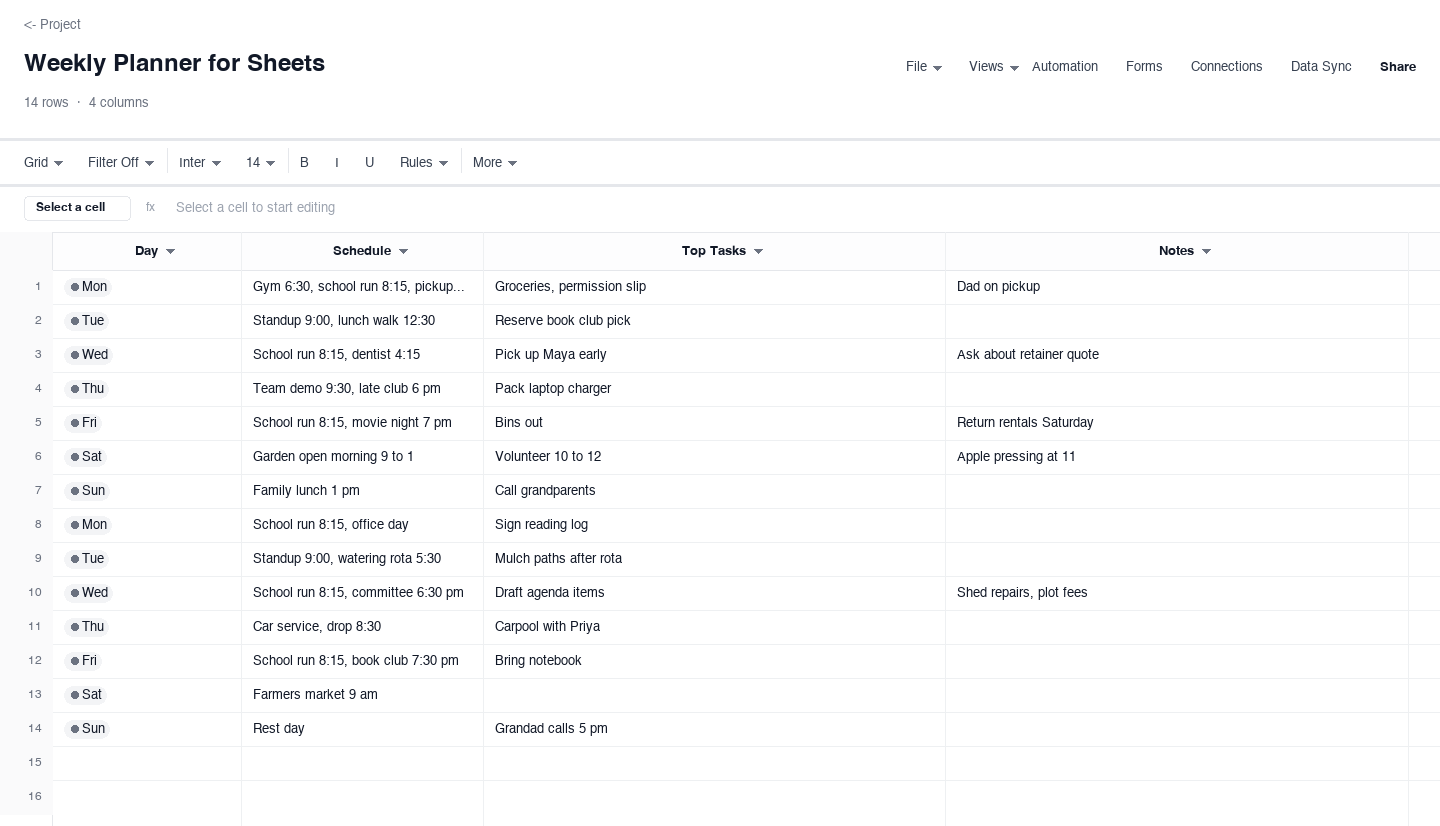
Task: Open the Grid view dropdown
Action: coord(44,162)
